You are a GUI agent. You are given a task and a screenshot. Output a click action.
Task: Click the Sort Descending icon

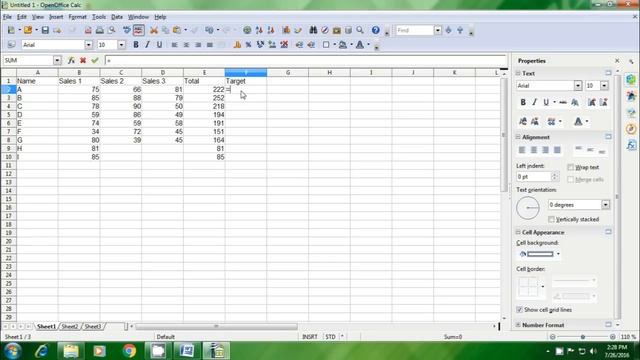coord(271,30)
